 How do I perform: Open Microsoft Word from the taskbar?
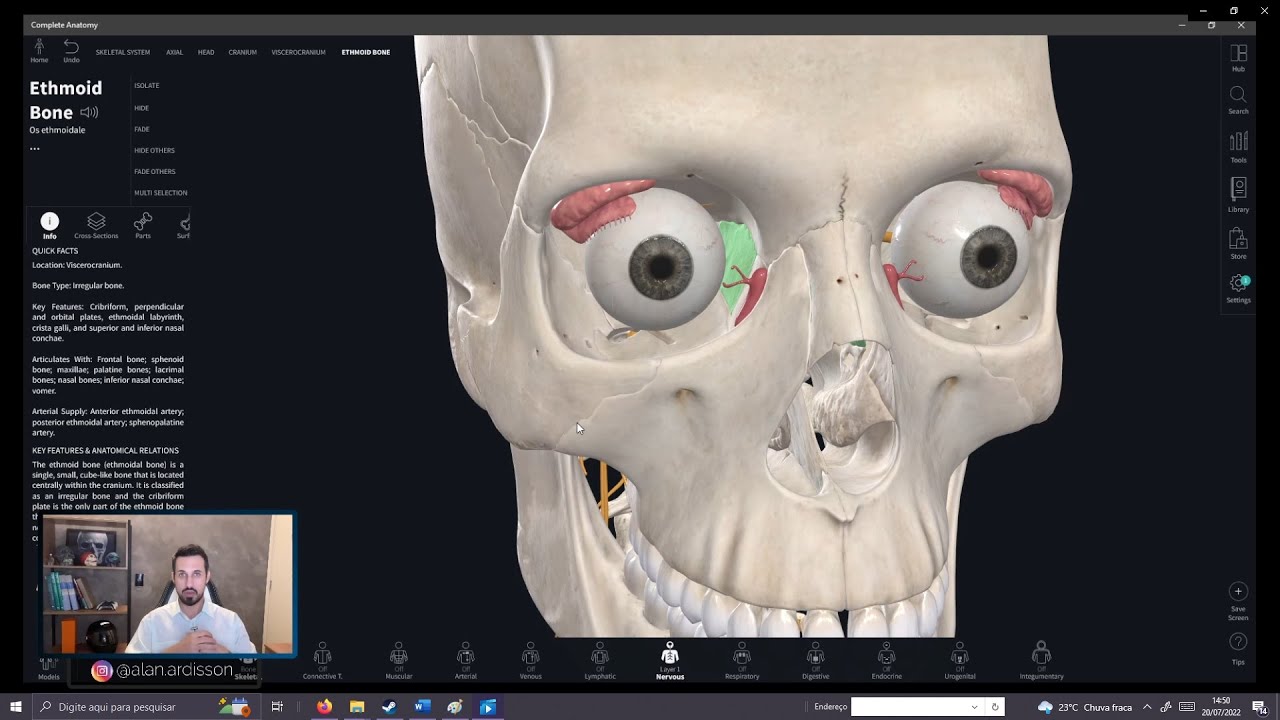[x=422, y=707]
